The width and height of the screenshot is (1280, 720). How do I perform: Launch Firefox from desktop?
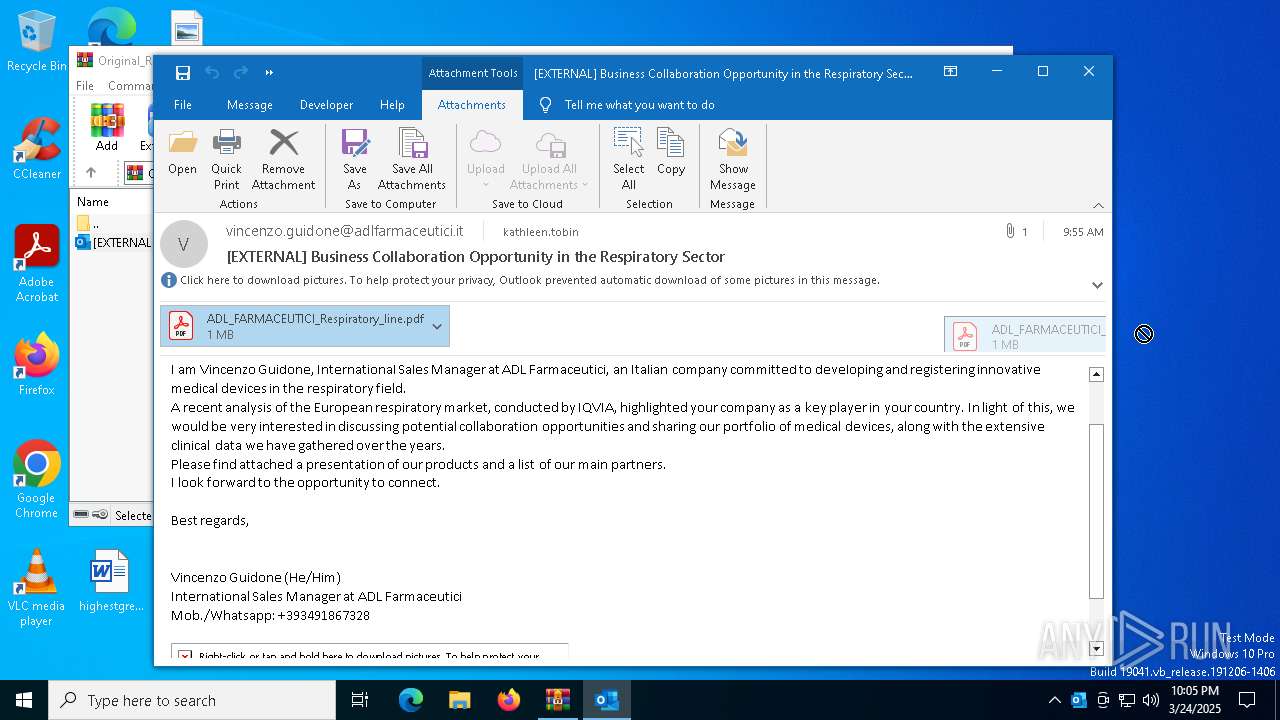[x=37, y=365]
